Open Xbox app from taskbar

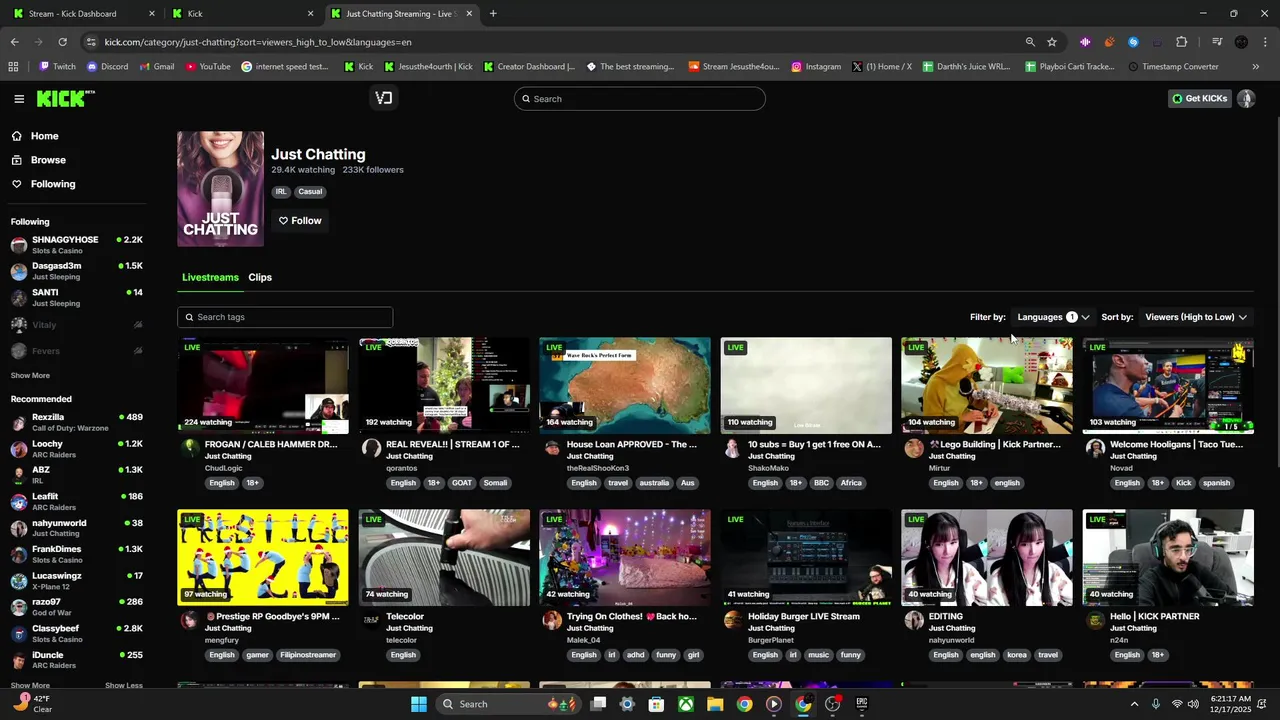coord(686,704)
